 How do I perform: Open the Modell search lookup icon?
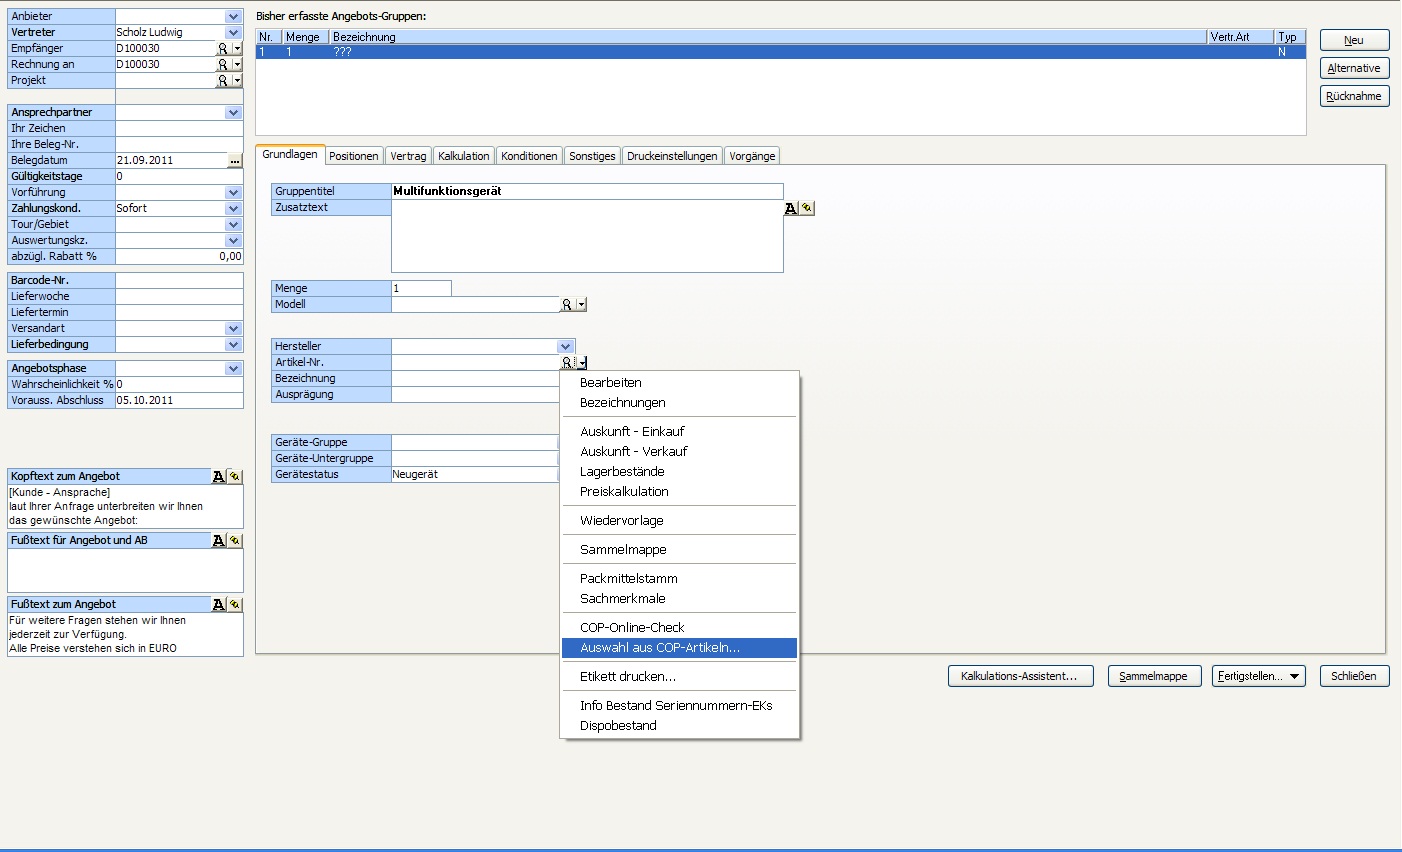tap(567, 304)
